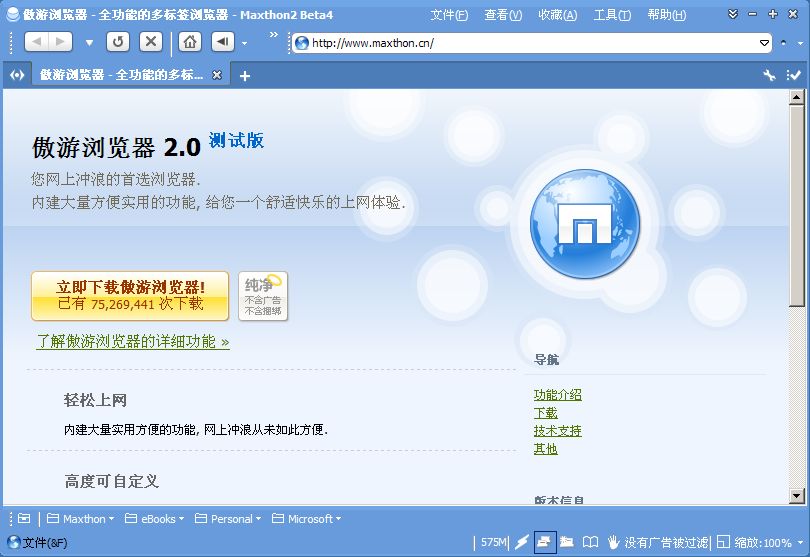Open a new tab with plus button

(245, 76)
